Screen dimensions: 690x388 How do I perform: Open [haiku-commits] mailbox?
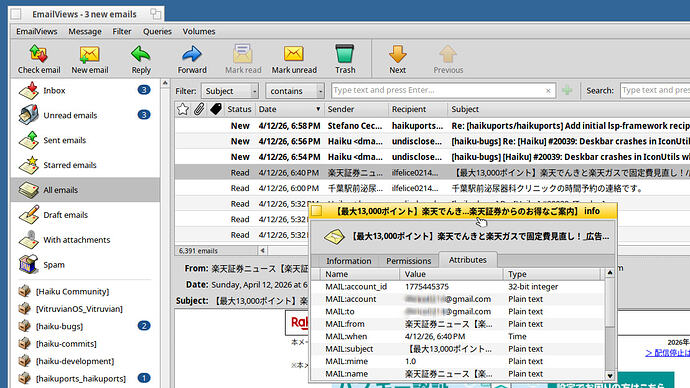point(85,344)
